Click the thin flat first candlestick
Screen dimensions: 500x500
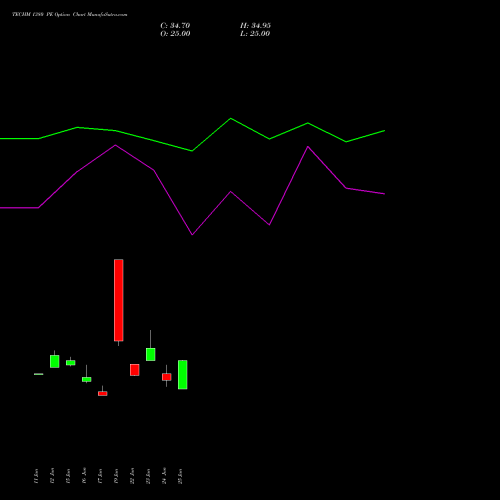click(39, 374)
